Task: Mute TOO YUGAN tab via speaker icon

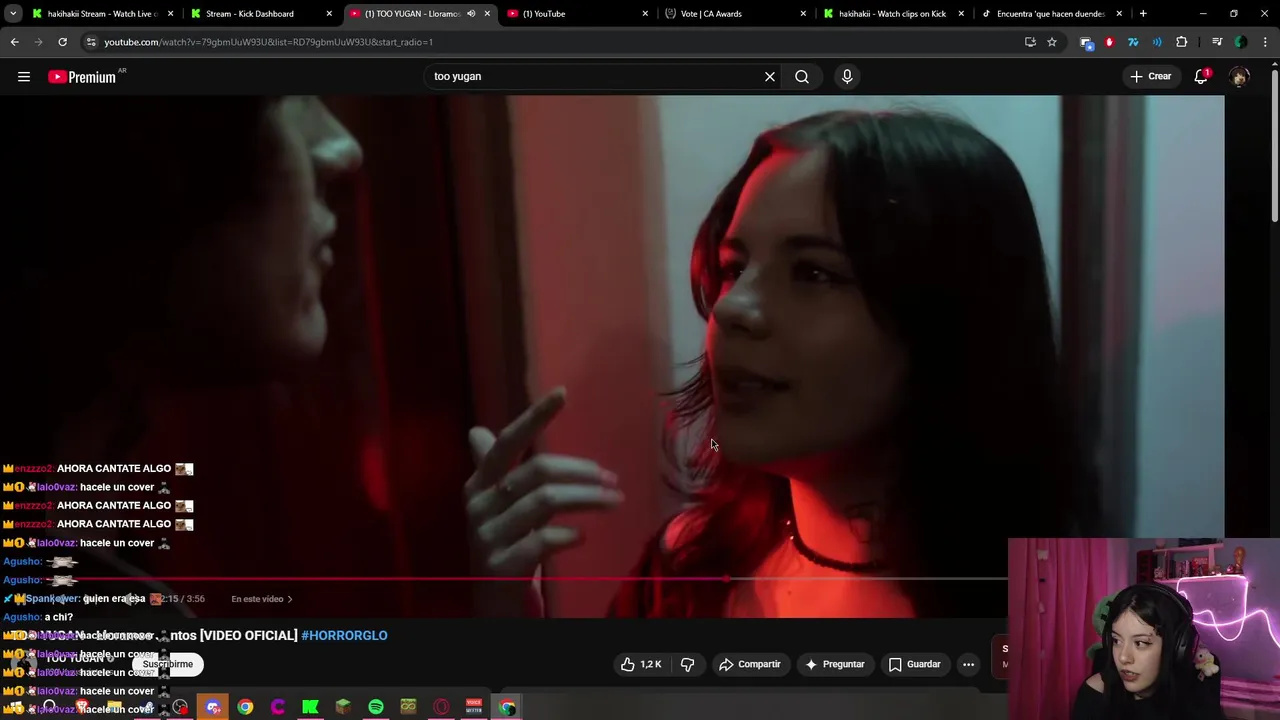Action: 471,14
